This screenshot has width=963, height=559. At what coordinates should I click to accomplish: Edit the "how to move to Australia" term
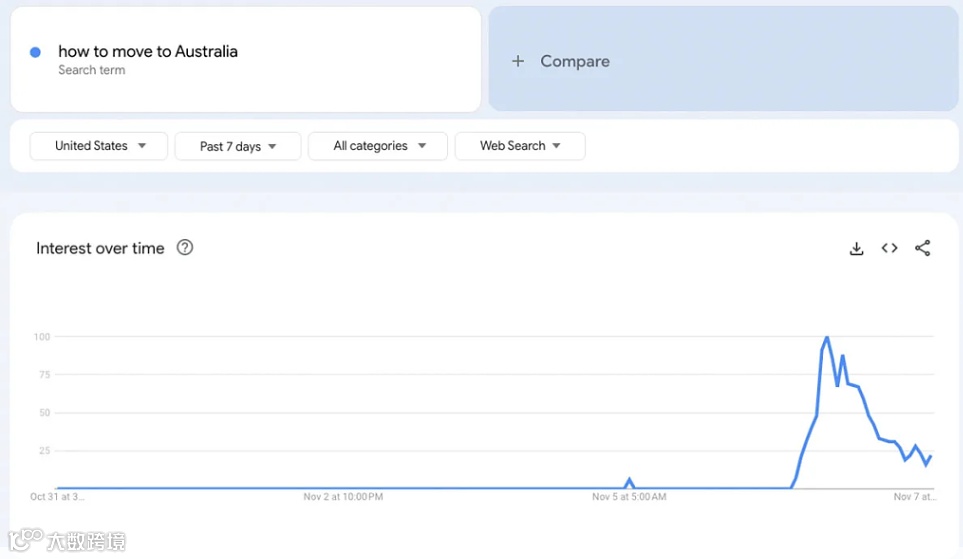(x=148, y=52)
